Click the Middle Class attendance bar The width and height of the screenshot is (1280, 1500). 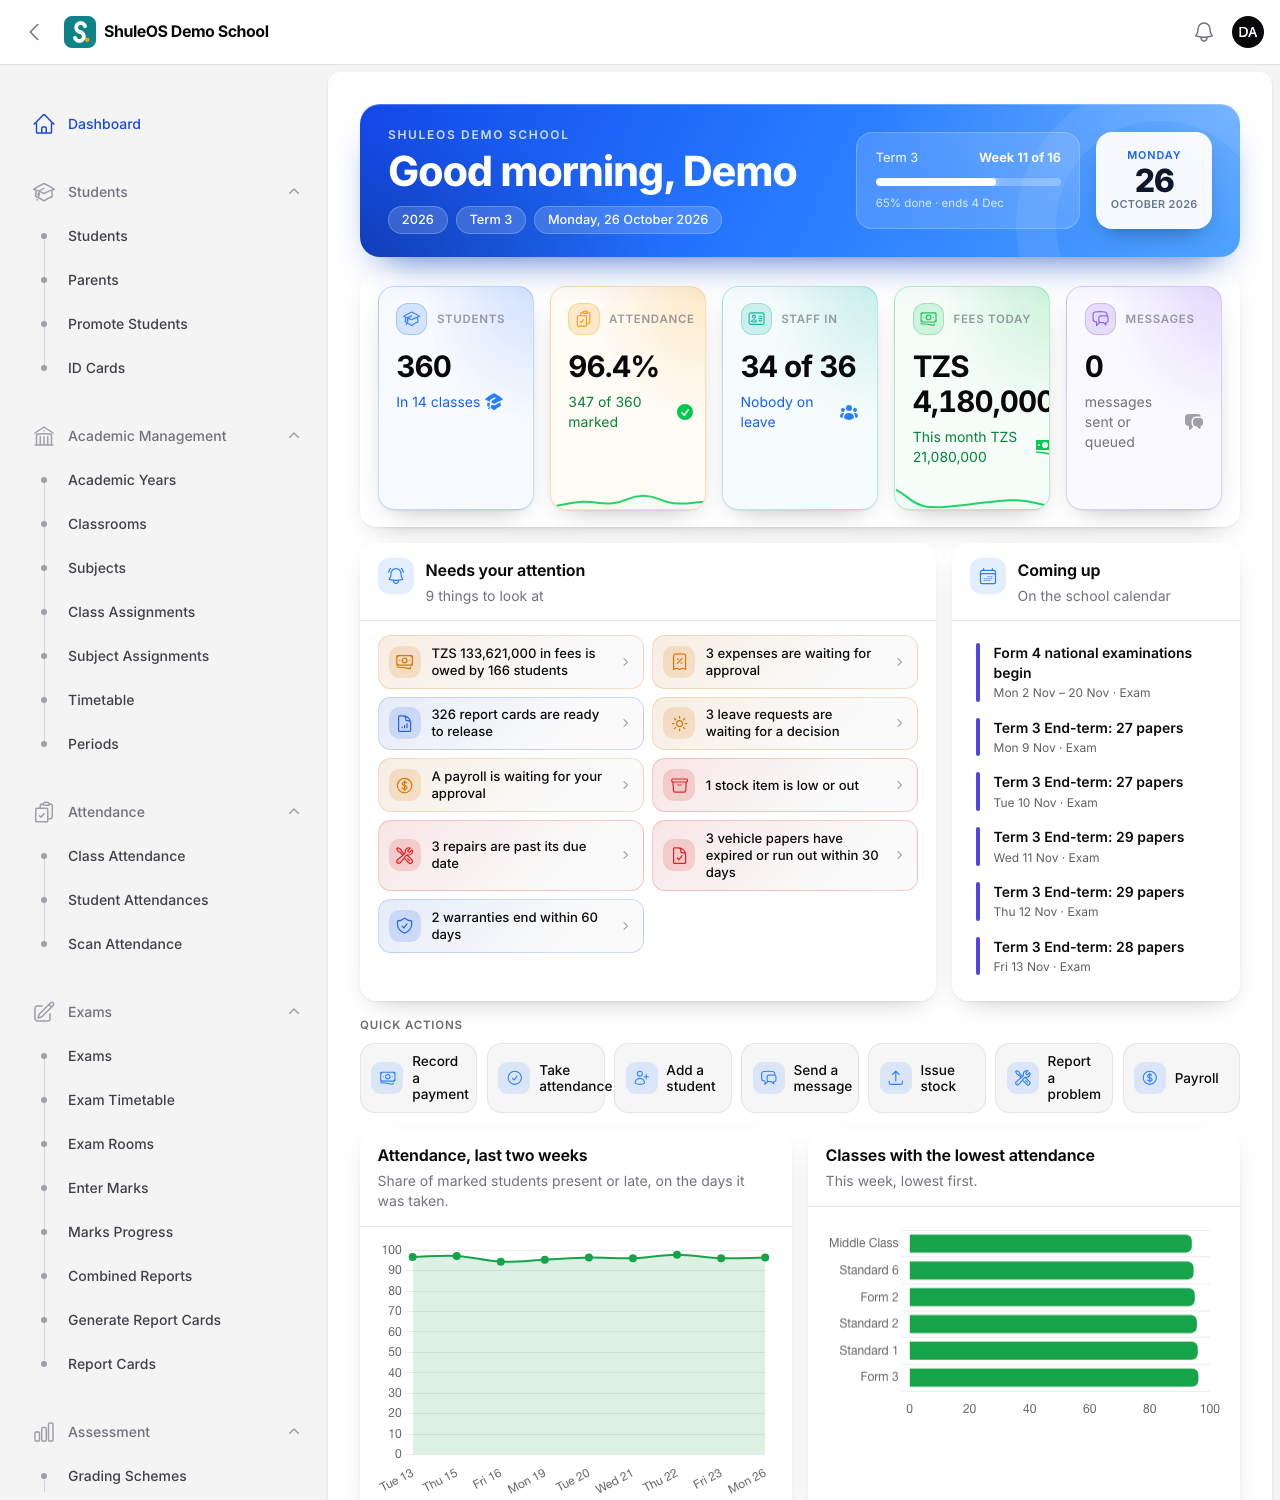[1050, 1243]
